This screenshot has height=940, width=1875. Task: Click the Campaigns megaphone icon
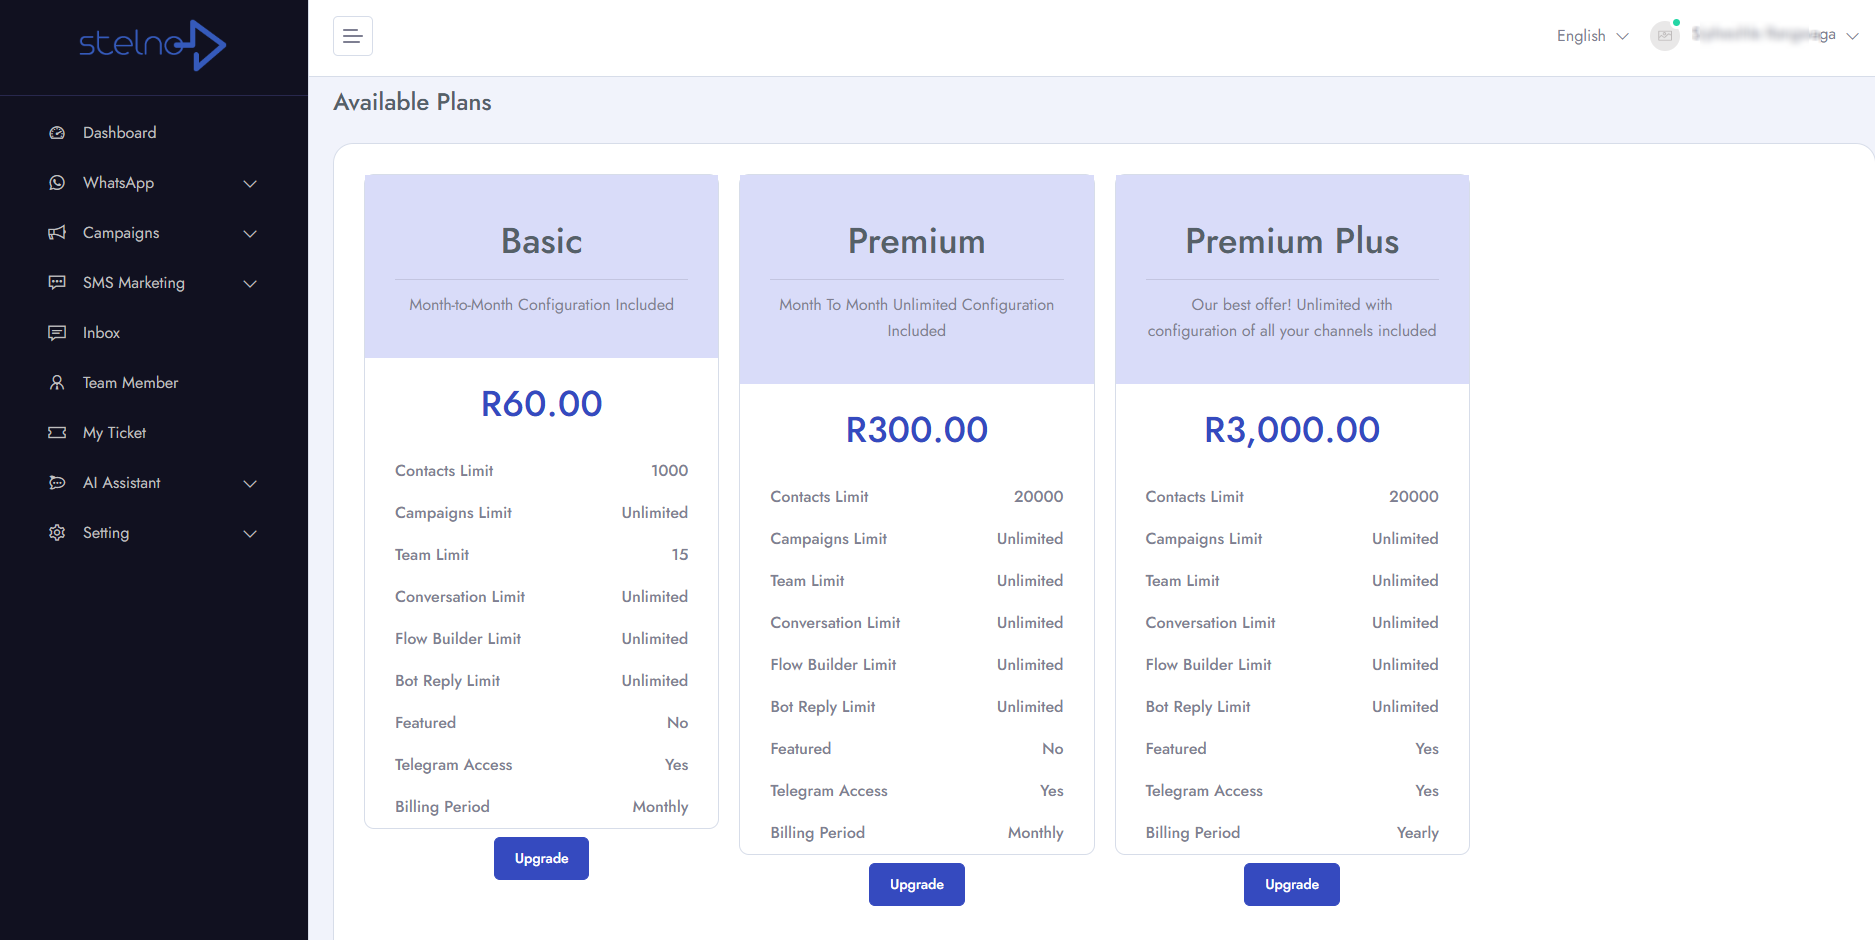pyautogui.click(x=57, y=233)
